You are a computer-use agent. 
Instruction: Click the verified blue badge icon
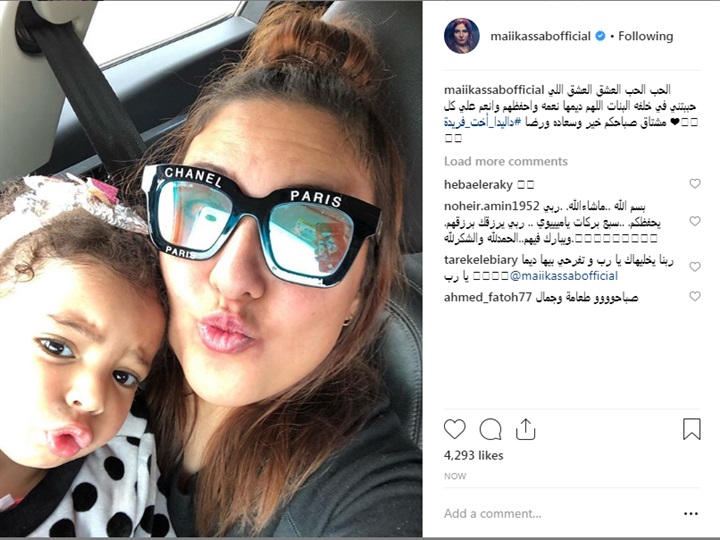[600, 36]
